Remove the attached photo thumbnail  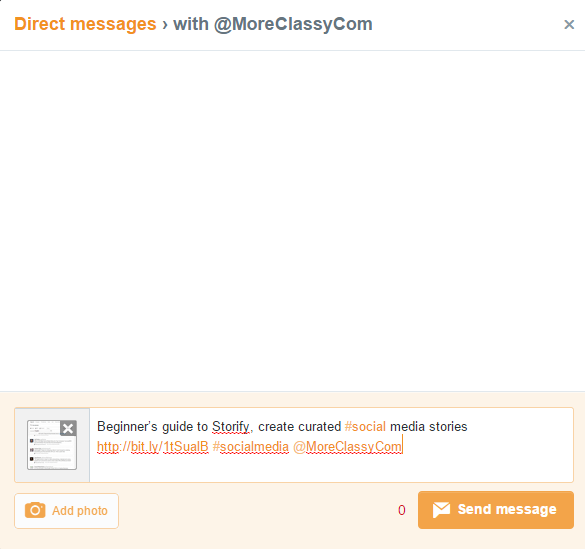(68, 428)
